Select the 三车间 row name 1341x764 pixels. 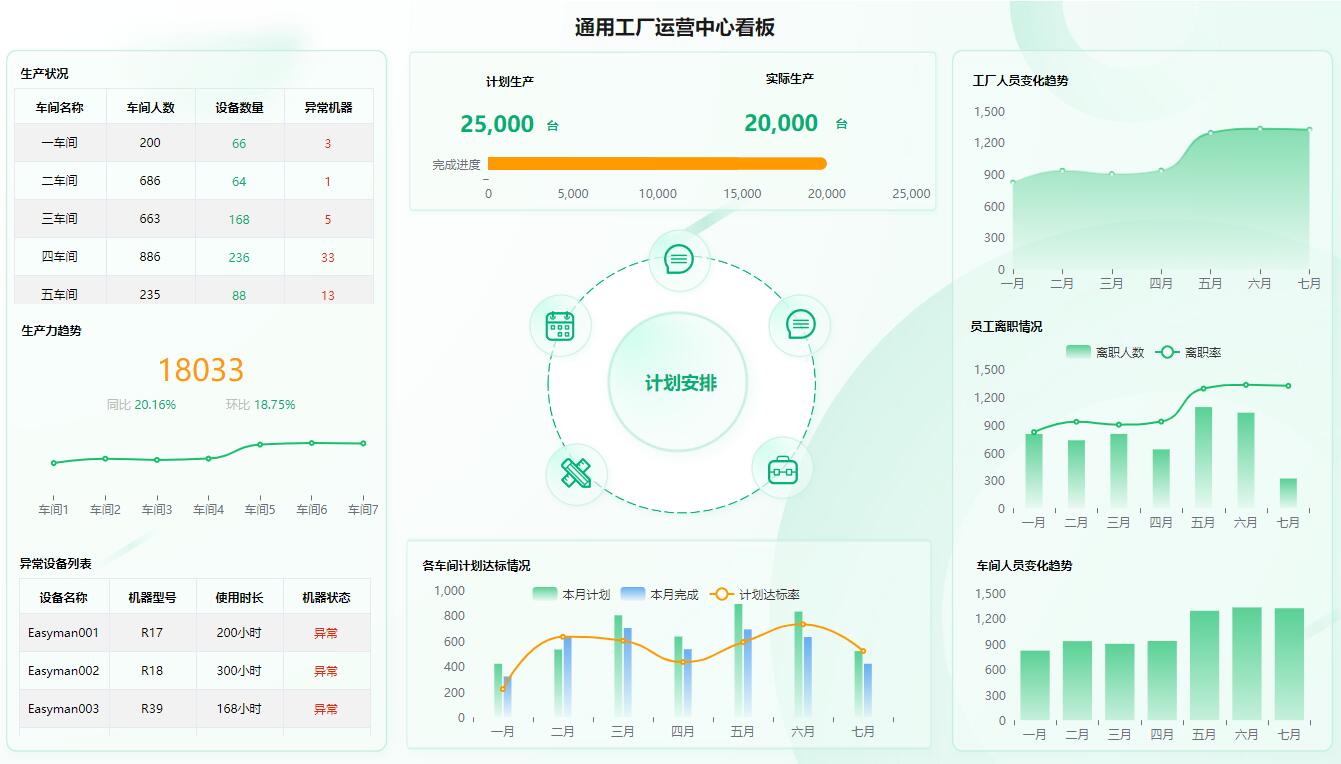[x=59, y=219]
